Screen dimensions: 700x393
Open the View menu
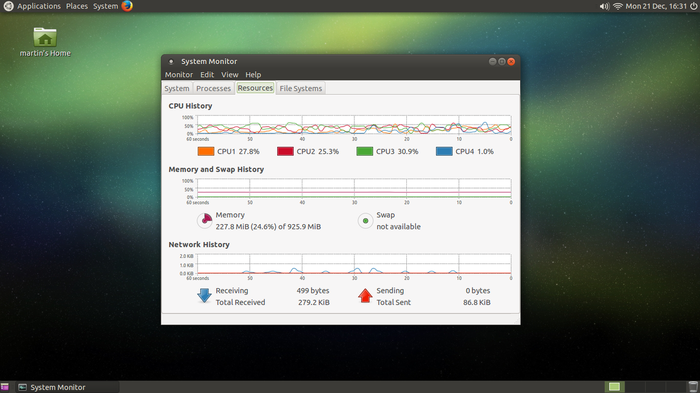coord(229,75)
